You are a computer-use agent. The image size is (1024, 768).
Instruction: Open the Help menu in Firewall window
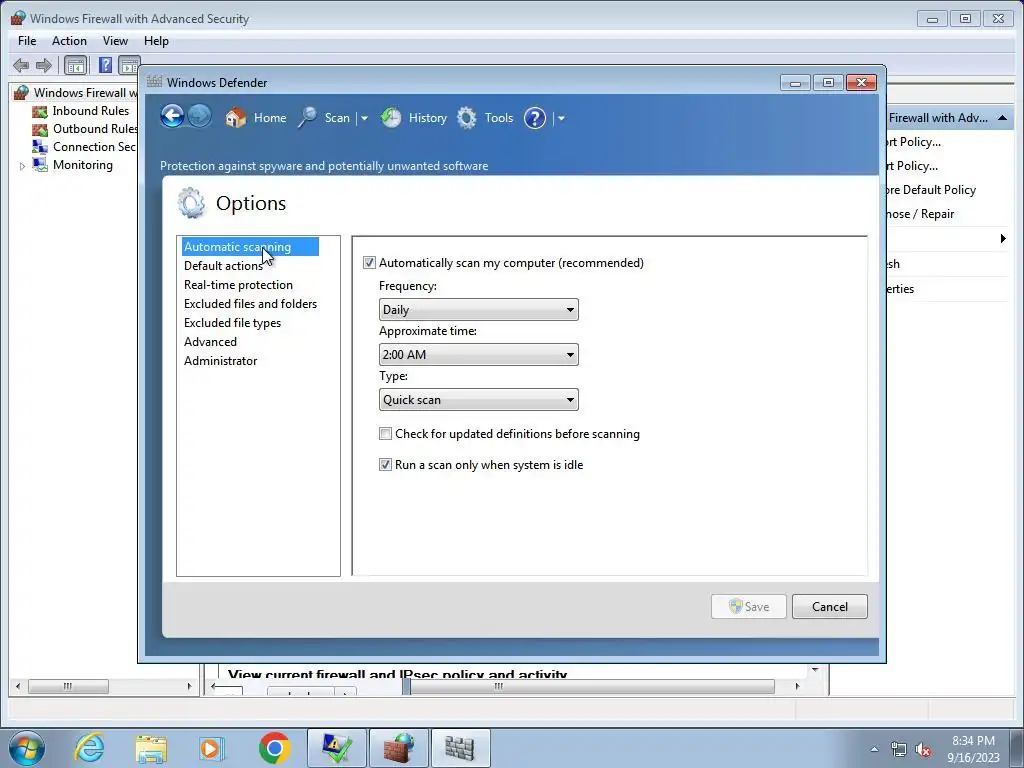pos(156,40)
